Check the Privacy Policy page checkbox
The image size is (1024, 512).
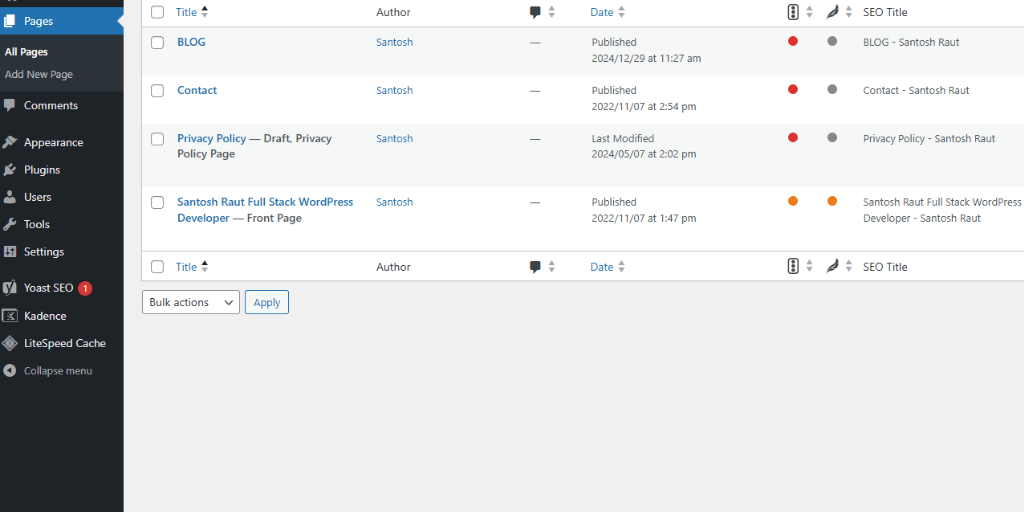coord(157,139)
